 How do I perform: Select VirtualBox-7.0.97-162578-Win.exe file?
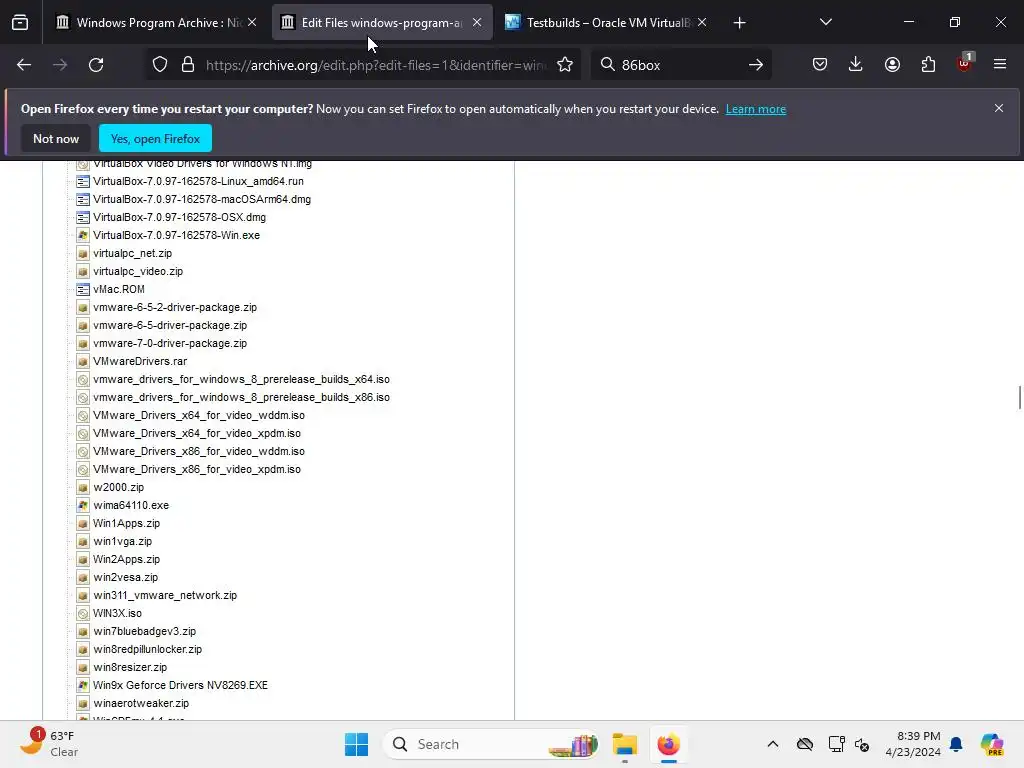pyautogui.click(x=176, y=235)
